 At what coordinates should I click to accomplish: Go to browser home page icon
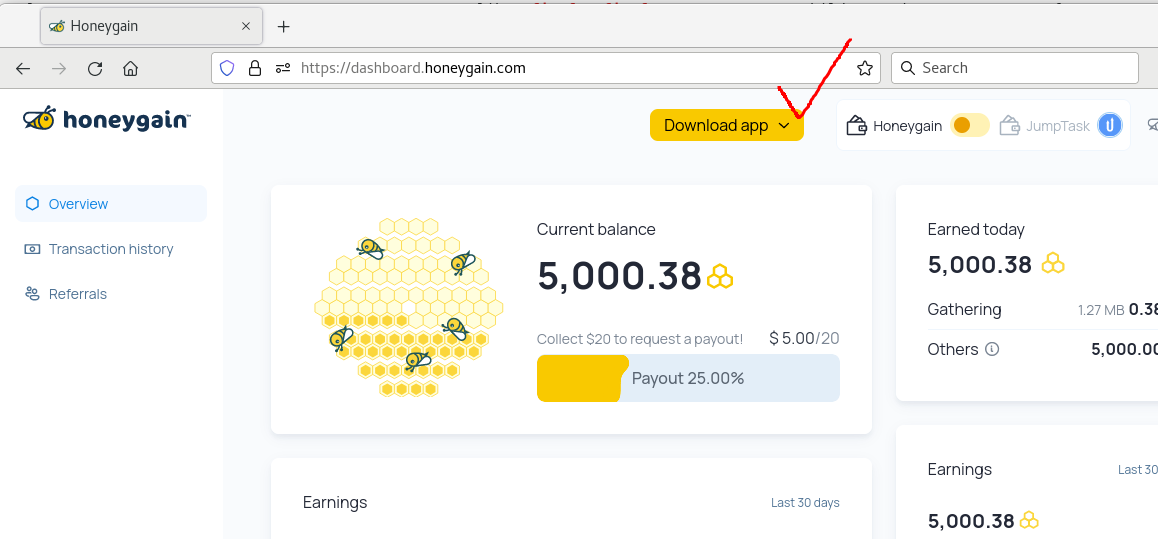(x=131, y=69)
